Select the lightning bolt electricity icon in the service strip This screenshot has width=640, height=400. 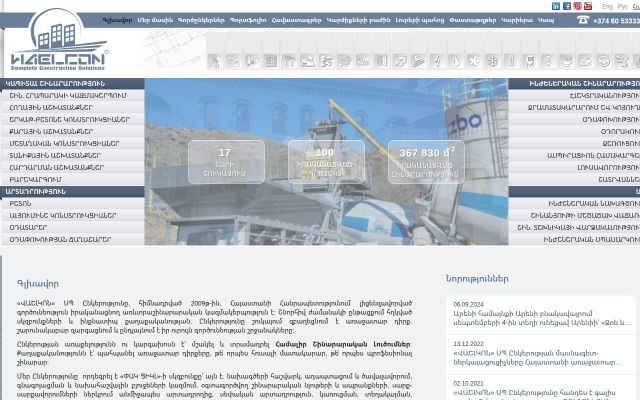pyautogui.click(x=437, y=61)
